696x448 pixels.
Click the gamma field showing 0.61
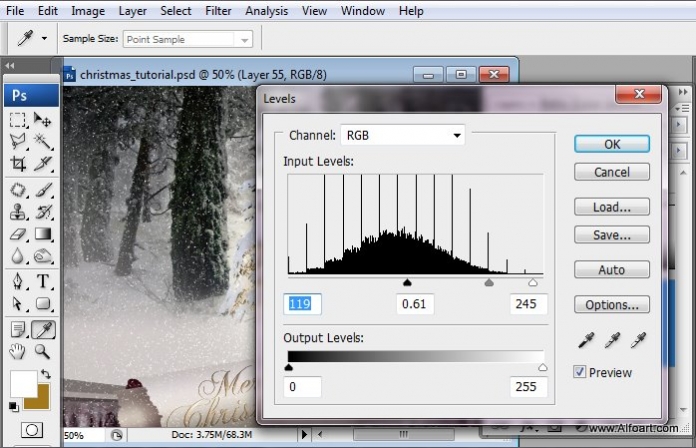[x=415, y=304]
